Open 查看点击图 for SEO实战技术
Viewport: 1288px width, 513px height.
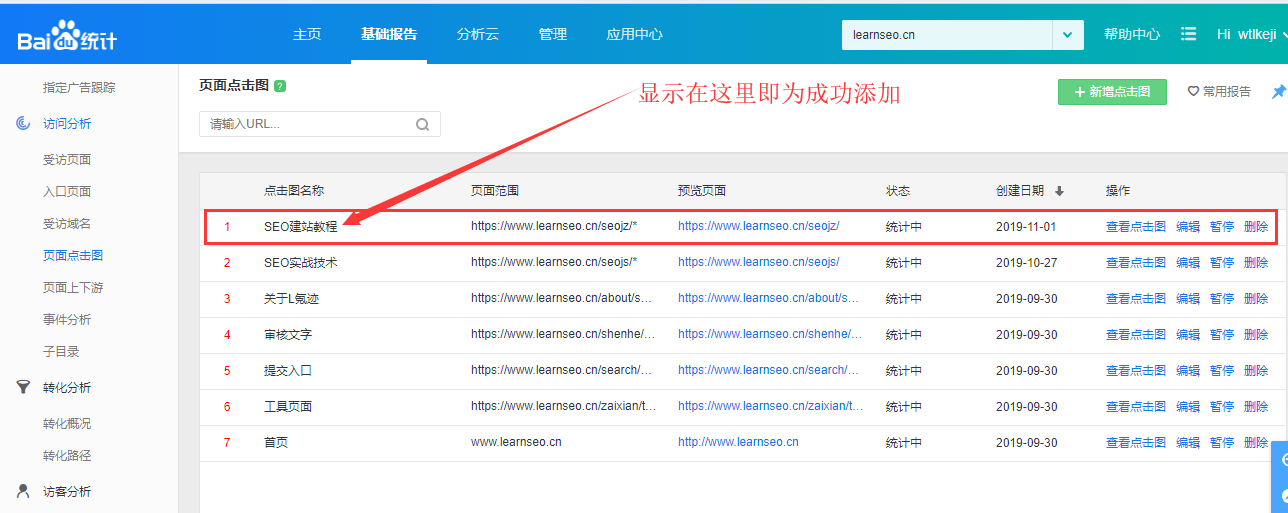coord(1135,263)
